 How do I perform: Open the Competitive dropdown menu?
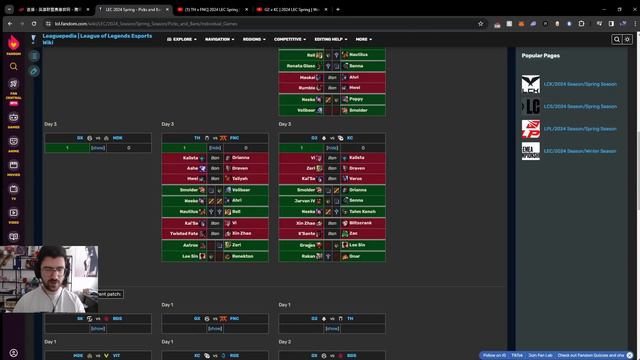click(290, 39)
